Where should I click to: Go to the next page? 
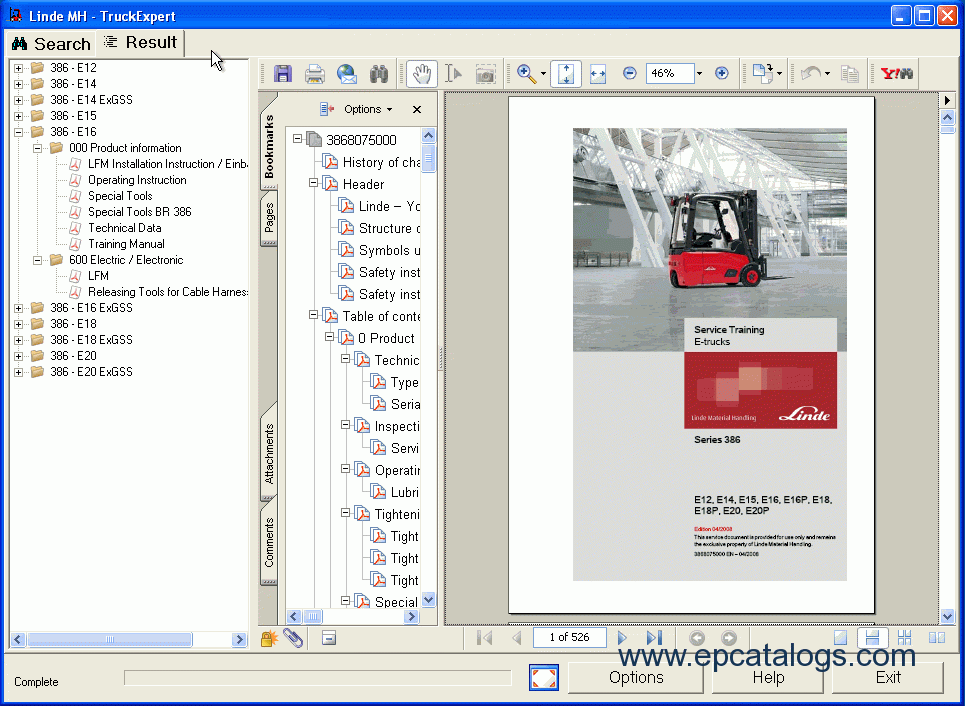[622, 638]
